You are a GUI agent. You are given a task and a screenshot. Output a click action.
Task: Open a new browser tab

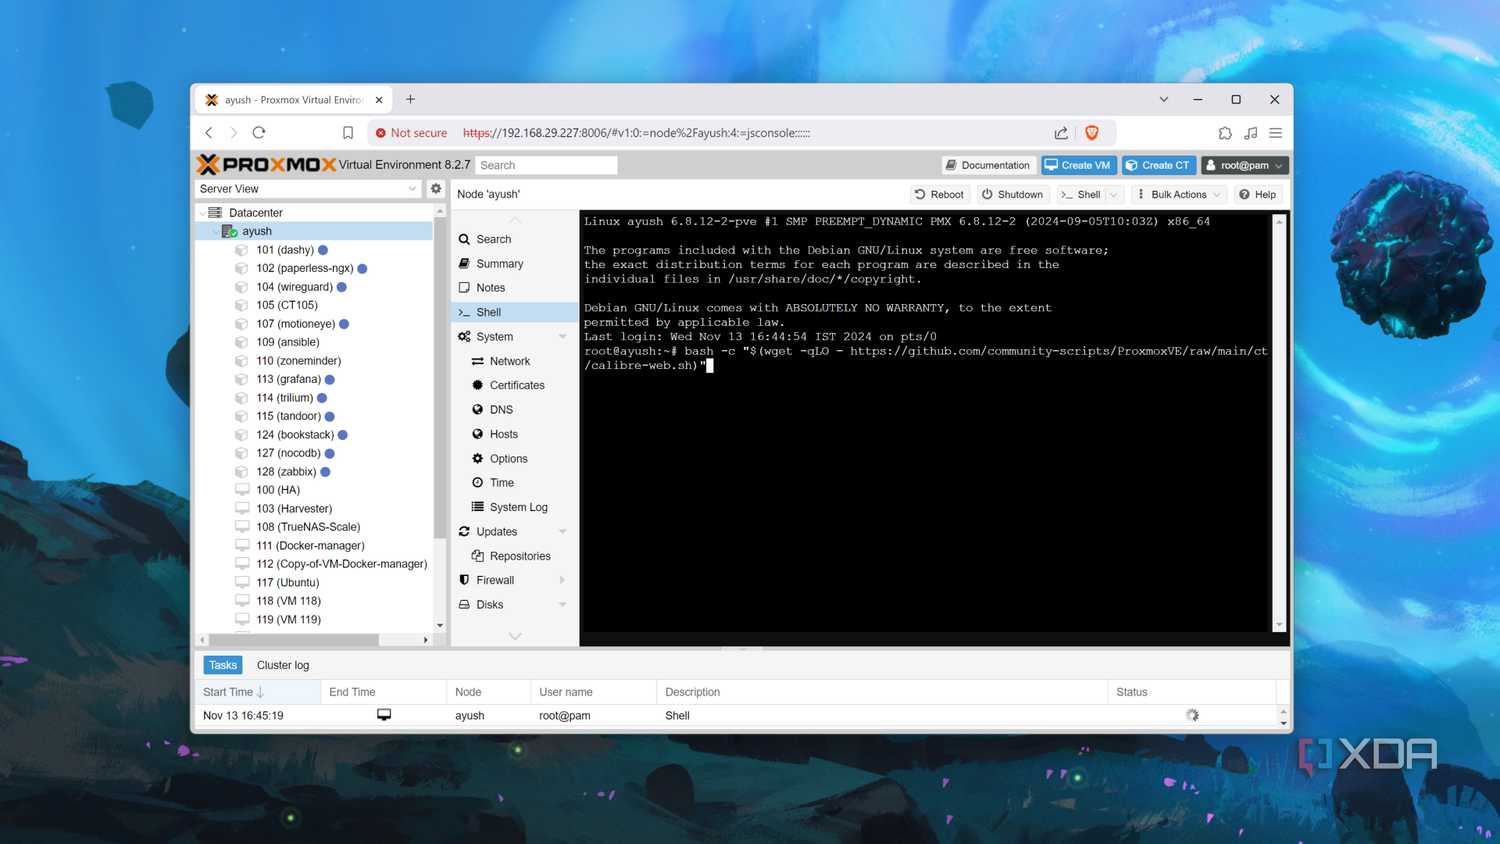pos(410,99)
